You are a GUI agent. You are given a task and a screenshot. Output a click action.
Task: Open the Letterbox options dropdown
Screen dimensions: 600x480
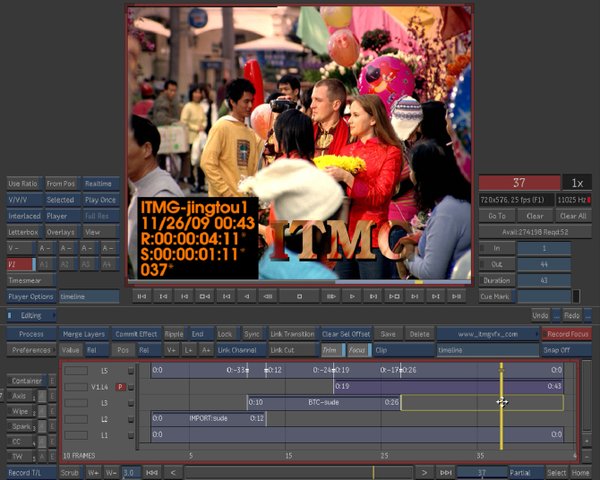[x=23, y=232]
